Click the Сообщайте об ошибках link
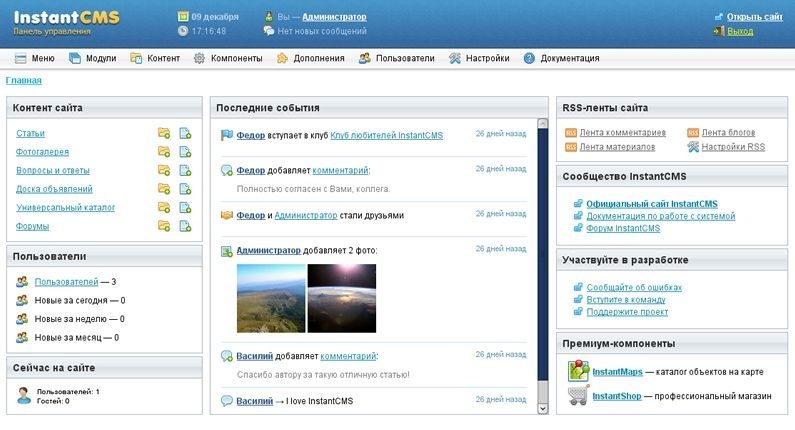 point(634,288)
